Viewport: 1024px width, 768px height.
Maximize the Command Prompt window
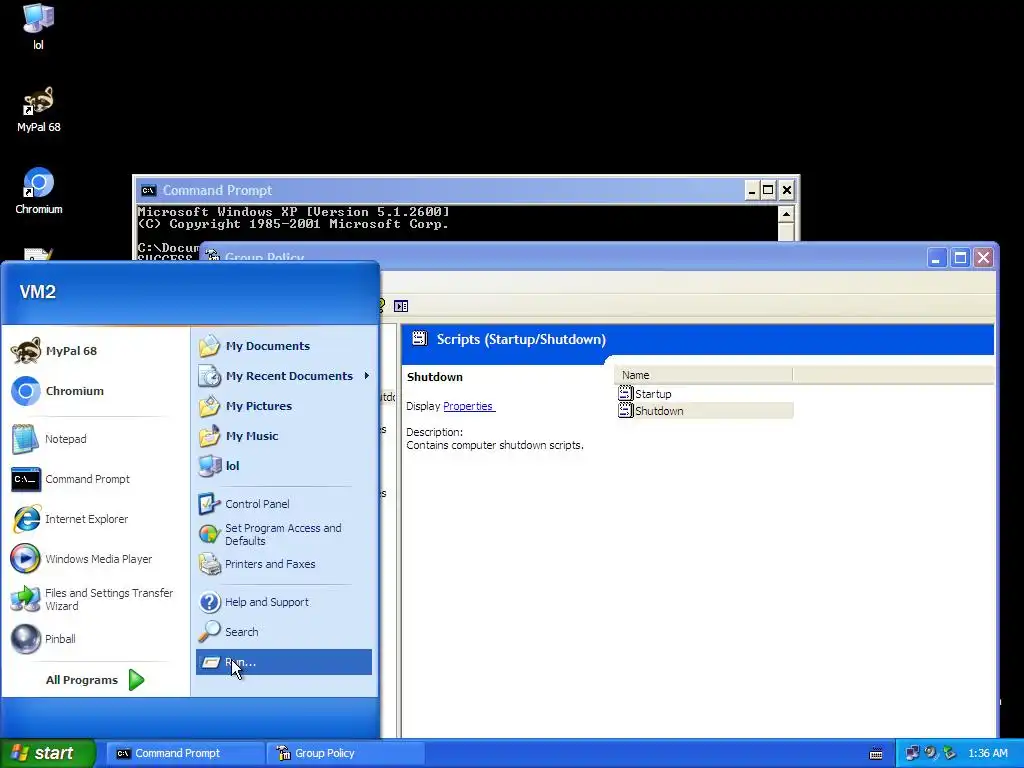(769, 190)
